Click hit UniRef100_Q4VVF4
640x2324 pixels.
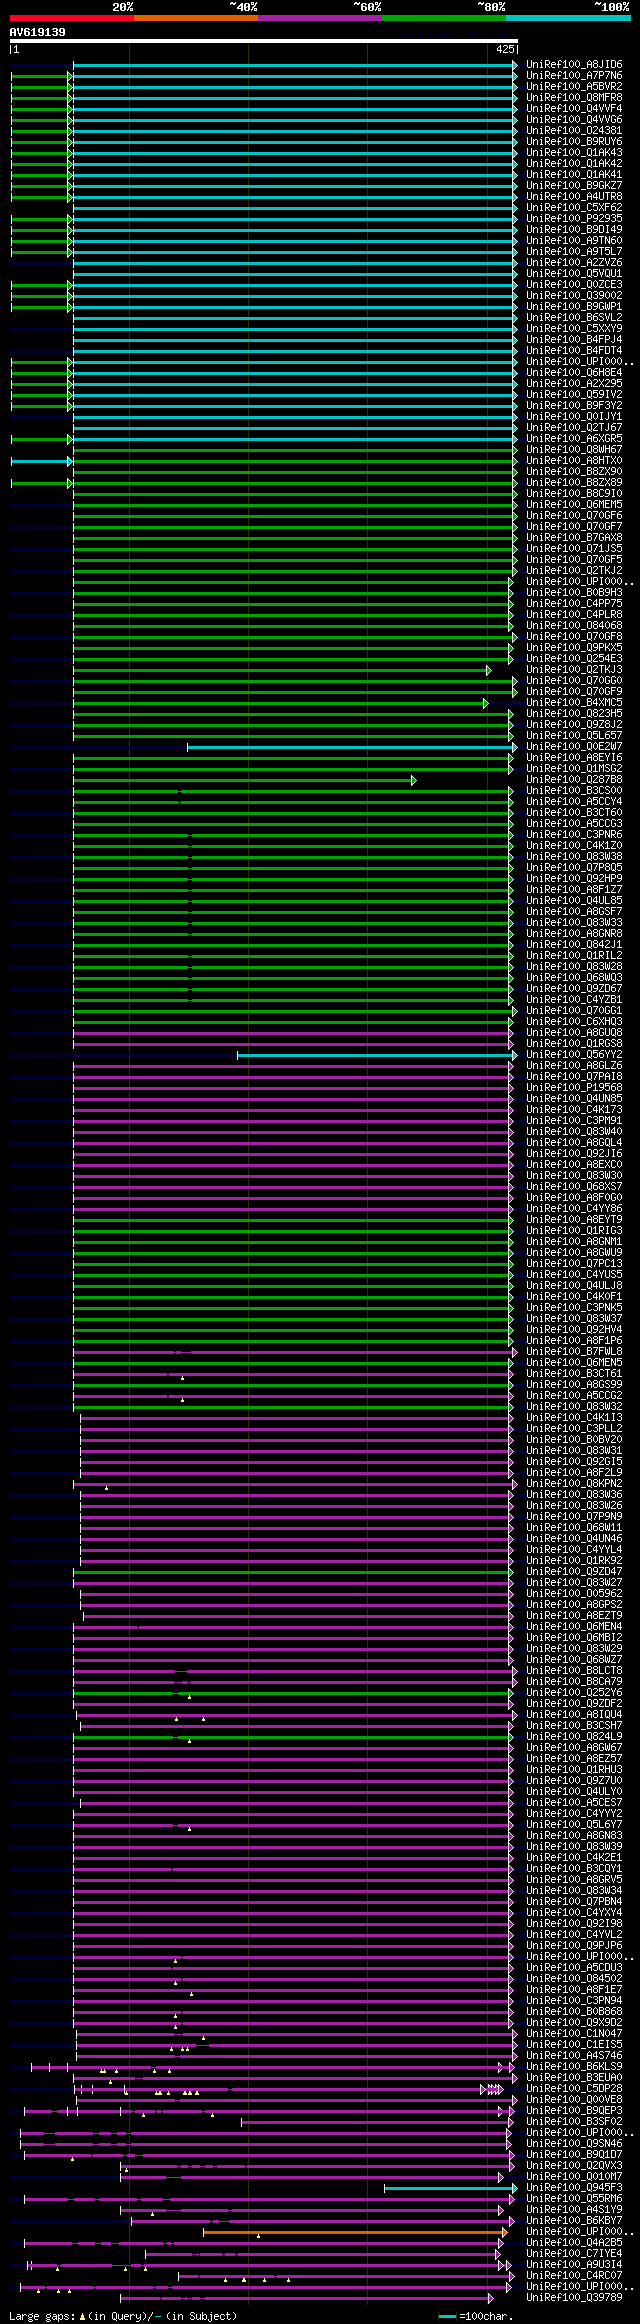(574, 109)
